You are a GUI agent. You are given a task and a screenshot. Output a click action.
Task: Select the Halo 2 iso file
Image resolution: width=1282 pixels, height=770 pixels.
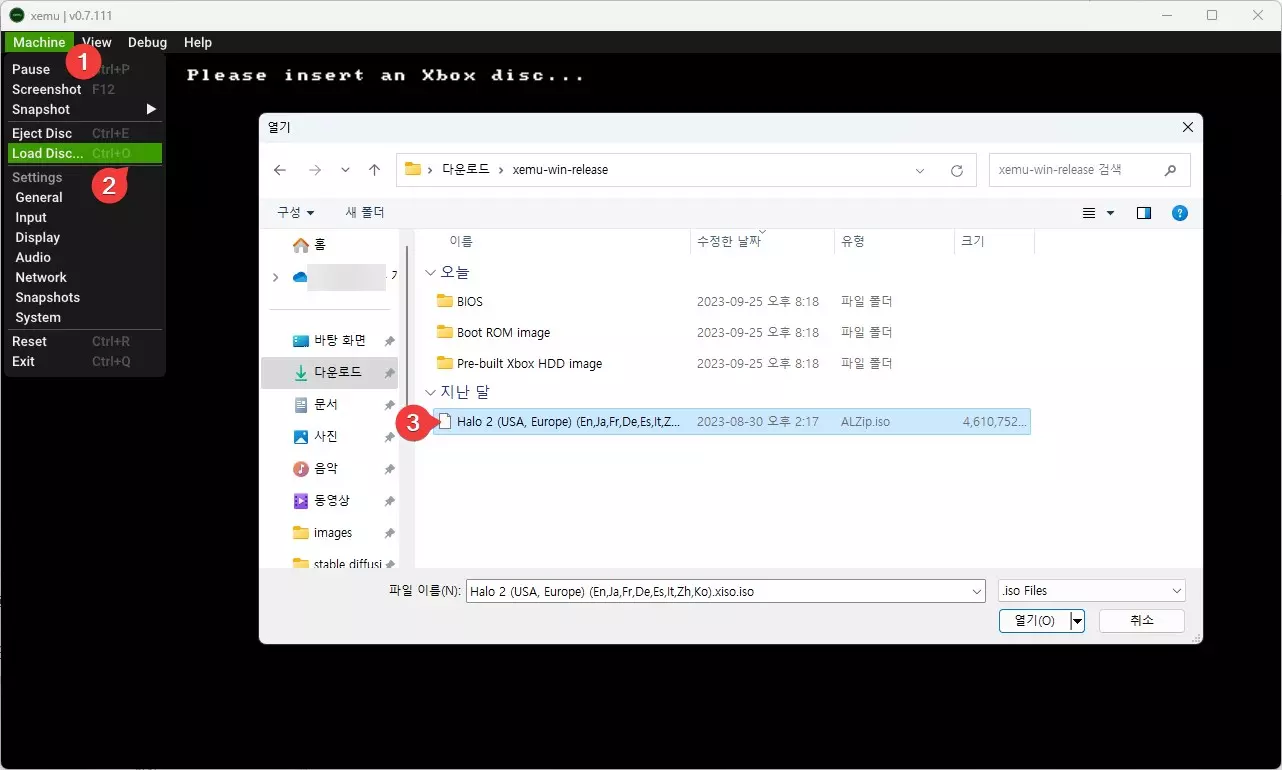click(731, 421)
